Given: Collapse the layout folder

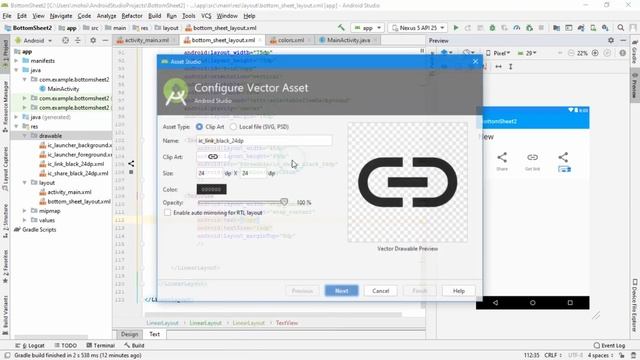Looking at the screenshot, I should [25, 182].
